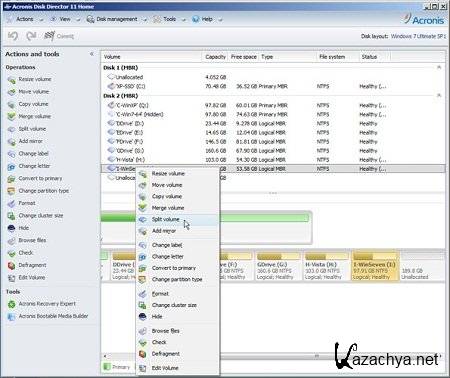Expand the View menu dropdown arrow
Viewport: 450px width, 378px height.
78,20
